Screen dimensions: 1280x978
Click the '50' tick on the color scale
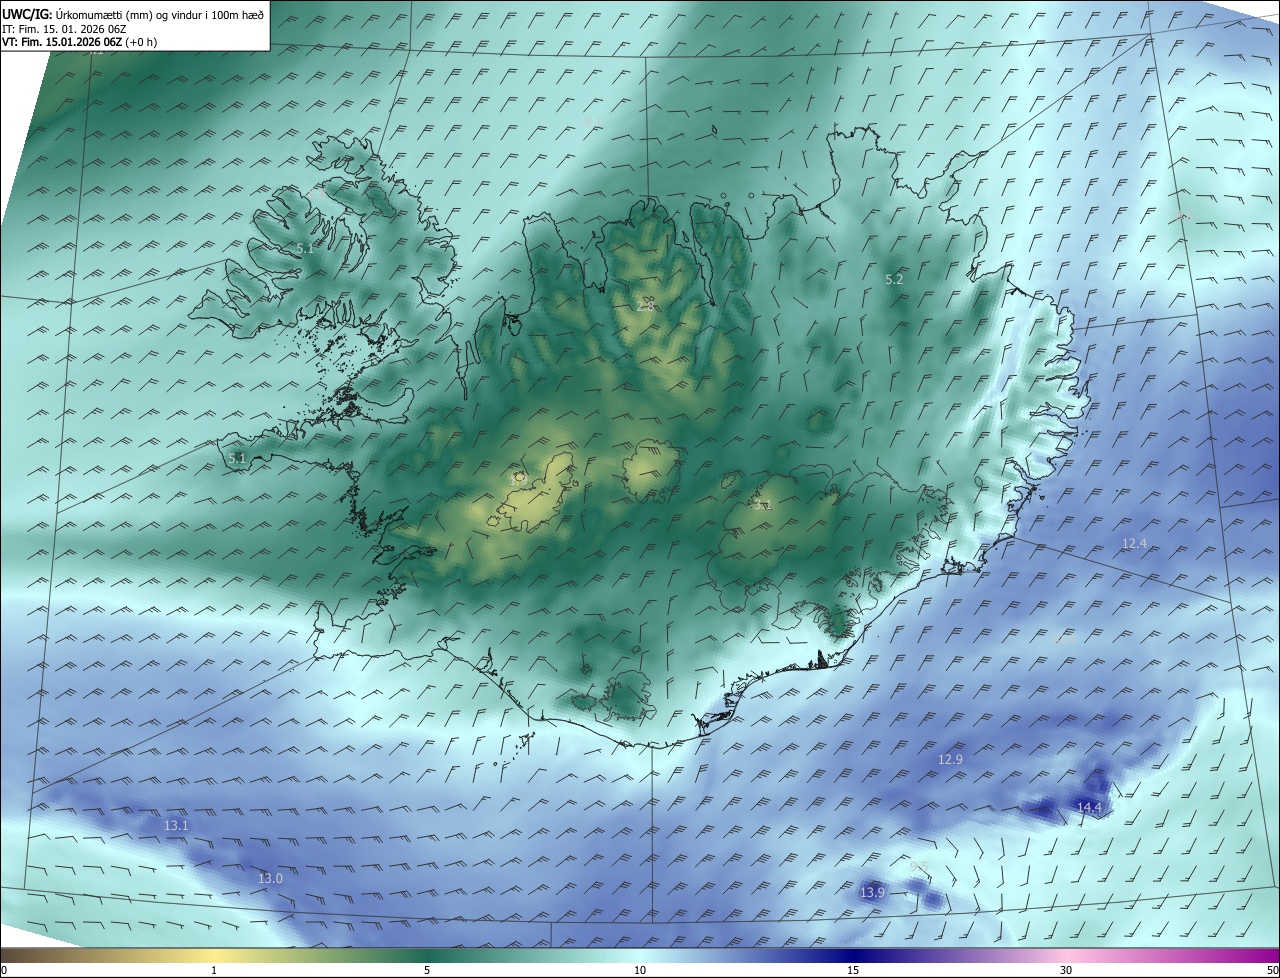(1272, 970)
